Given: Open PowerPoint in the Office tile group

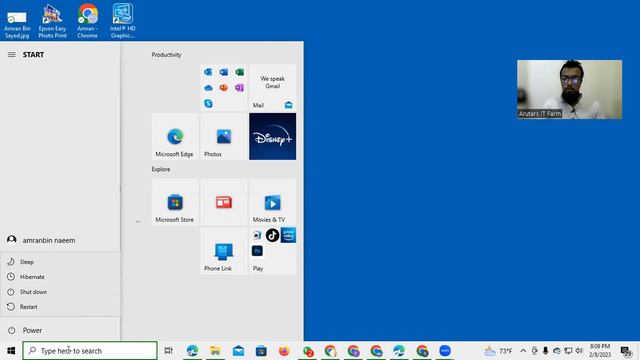Looking at the screenshot, I should [x=224, y=88].
